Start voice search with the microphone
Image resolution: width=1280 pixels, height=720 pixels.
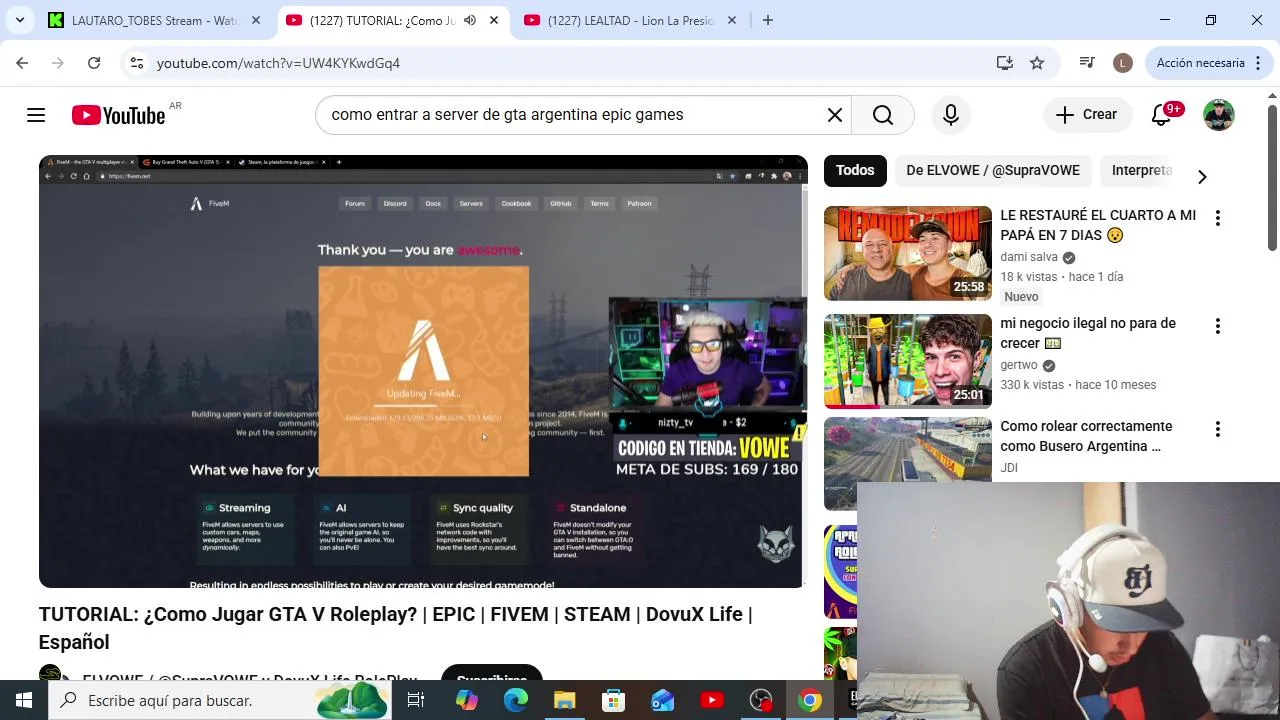click(951, 115)
